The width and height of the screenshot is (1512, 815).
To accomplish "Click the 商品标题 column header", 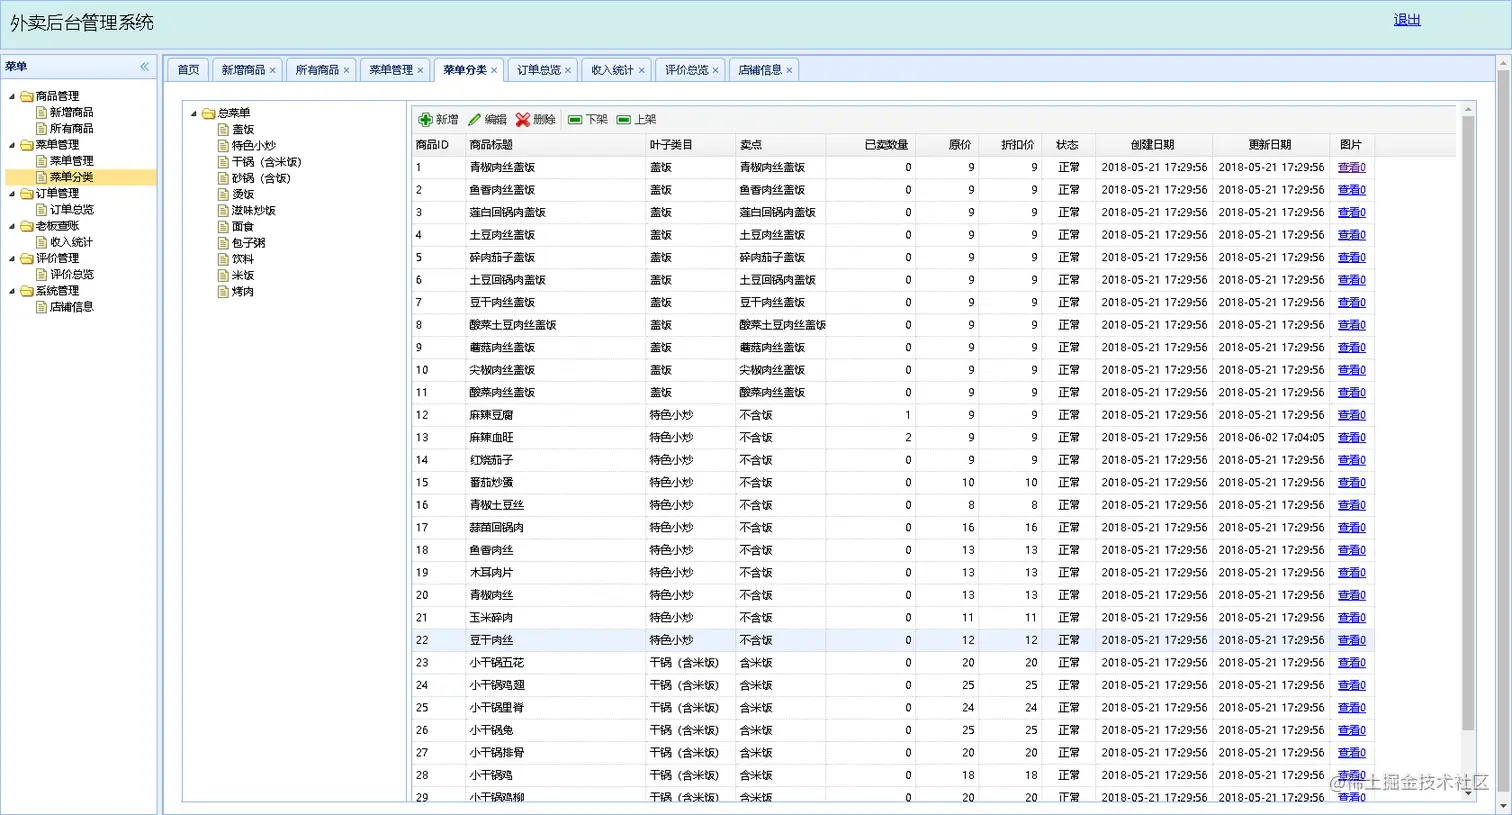I will (556, 145).
